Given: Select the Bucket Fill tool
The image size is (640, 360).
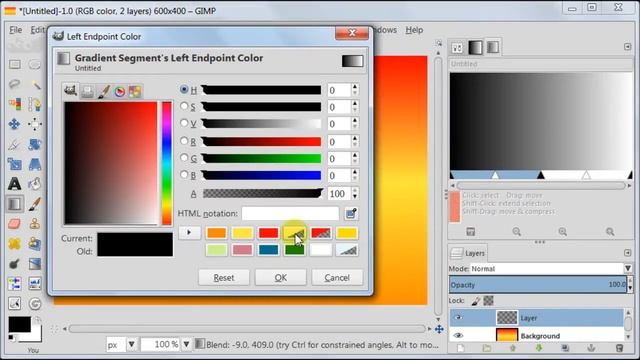Looking at the screenshot, I should [35, 184].
